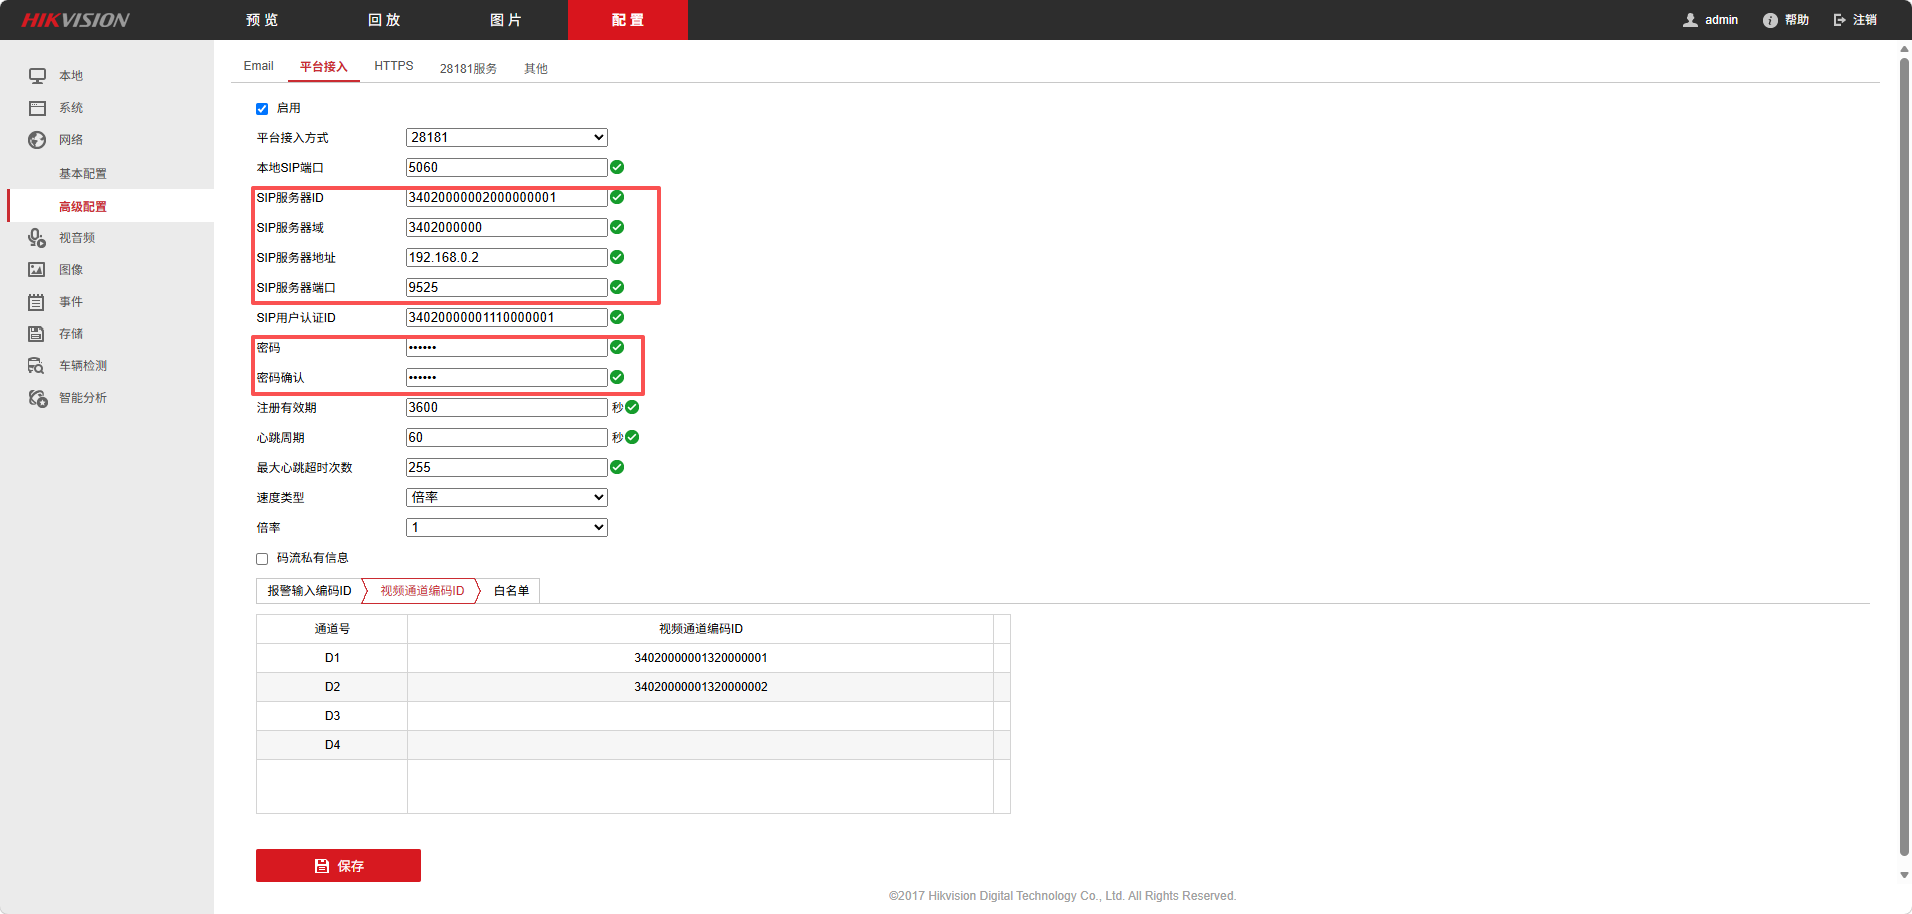Viewport: 1912px width, 914px height.
Task: Open 高级配置 under network
Action: (83, 207)
